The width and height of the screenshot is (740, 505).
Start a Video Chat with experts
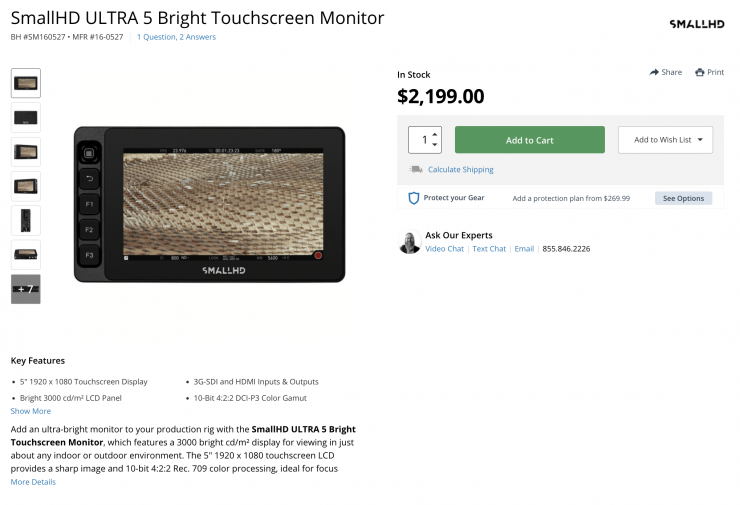pos(444,249)
